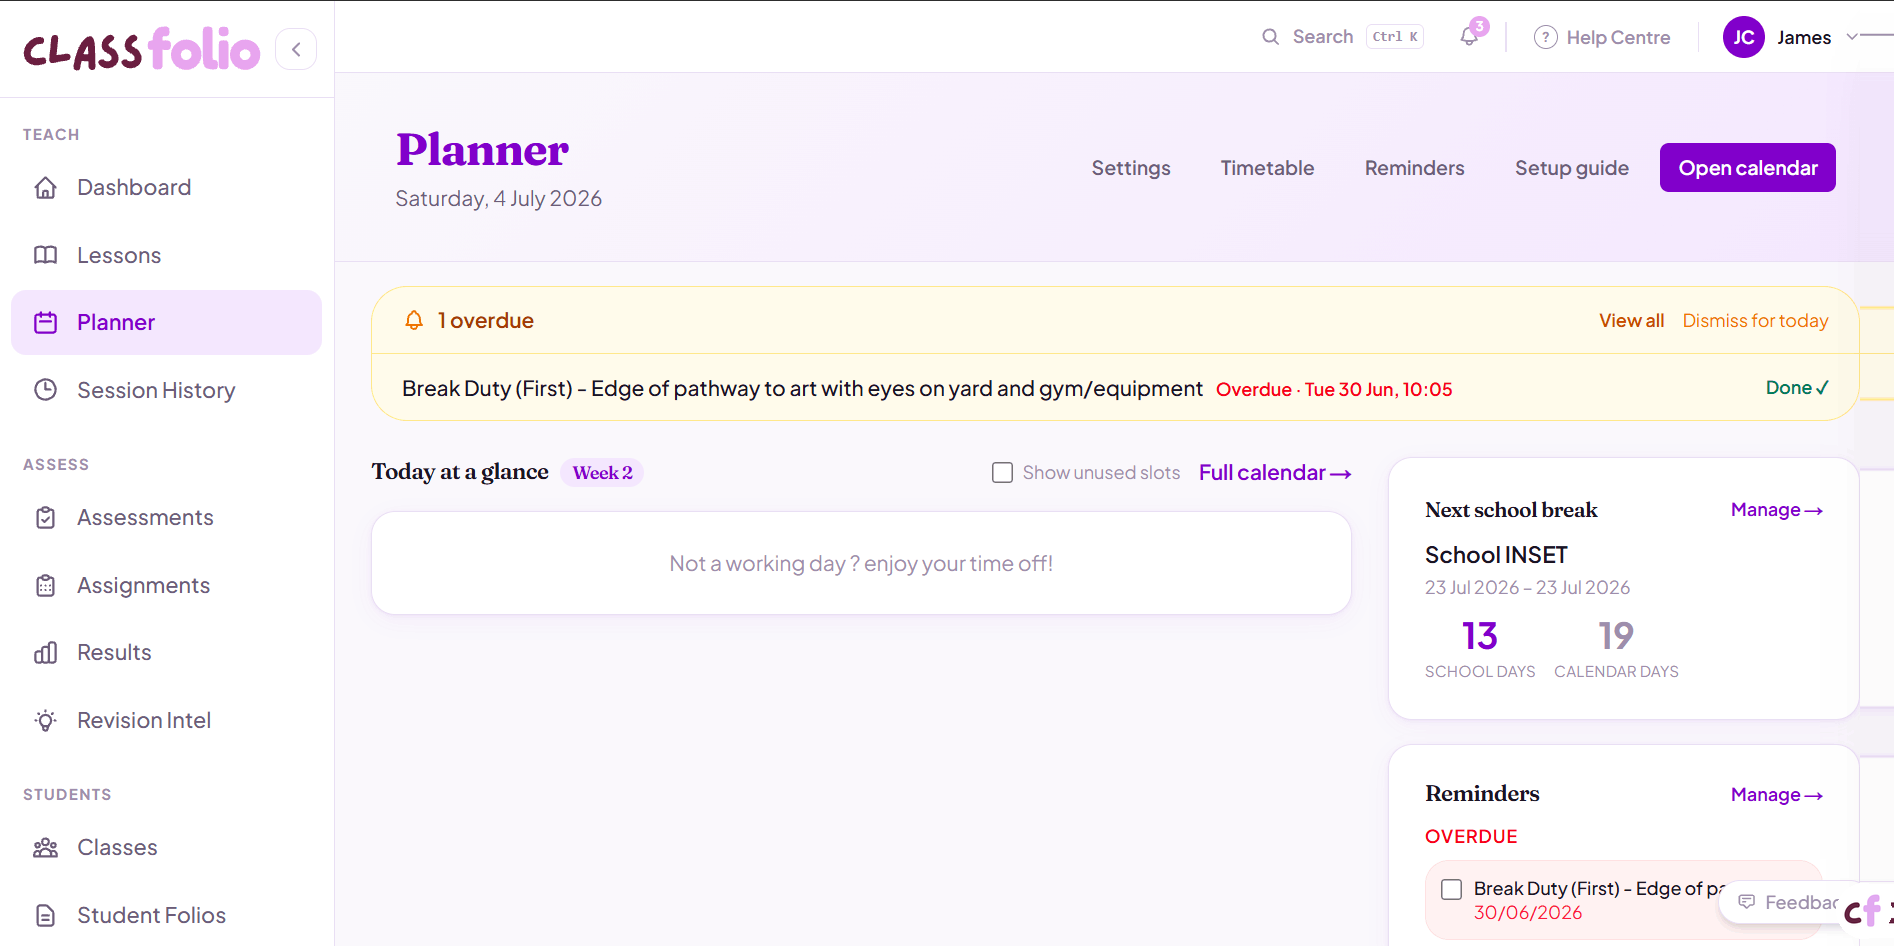Screen dimensions: 1894x946
Task: Click the Feedback speech bubble icon
Action: [x=1746, y=902]
